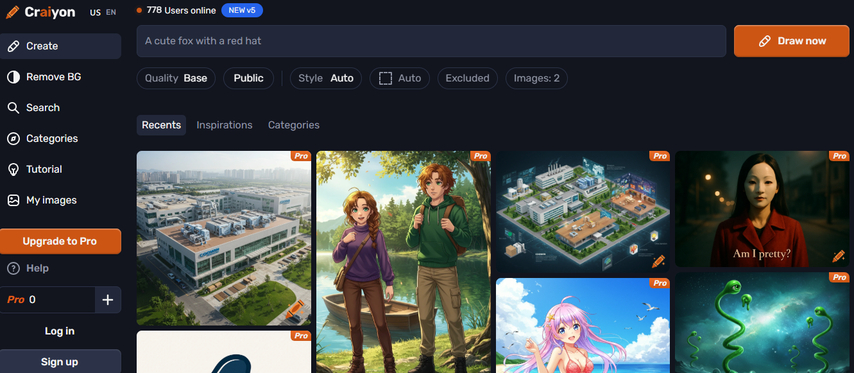
Task: Click the Craiyon logo
Action: coord(41,12)
